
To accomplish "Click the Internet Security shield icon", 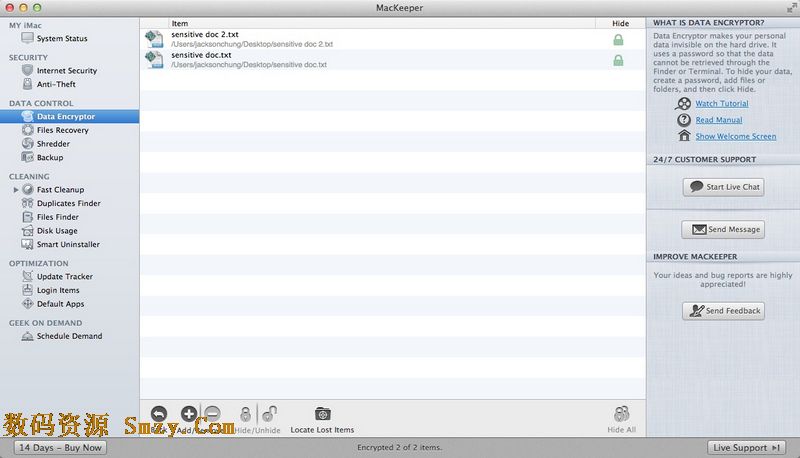I will [x=28, y=70].
